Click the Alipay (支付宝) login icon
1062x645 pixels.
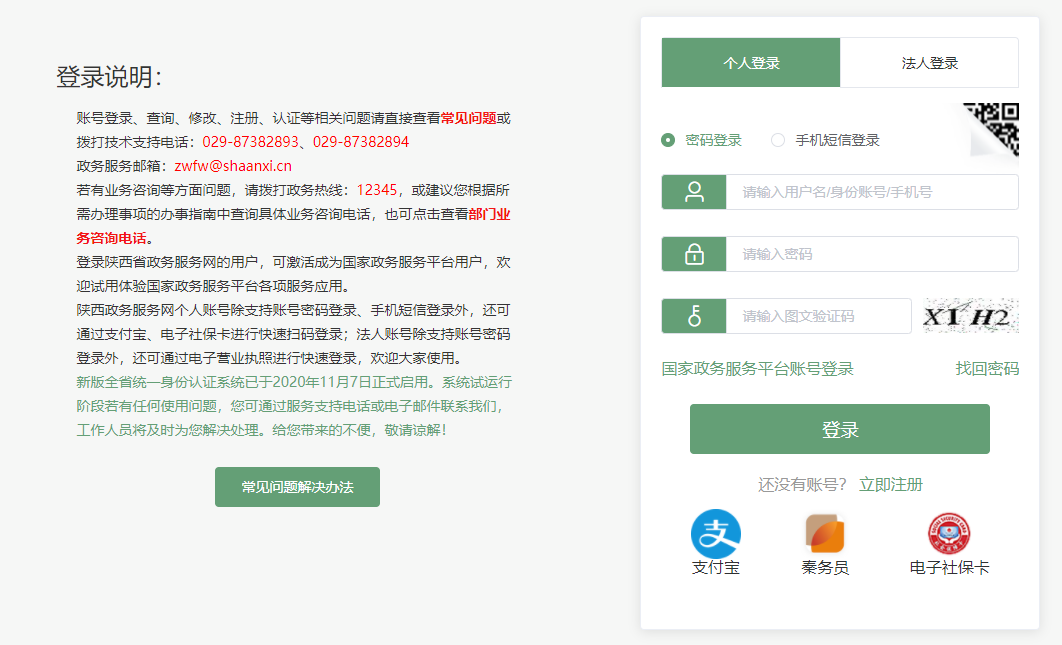[x=715, y=534]
